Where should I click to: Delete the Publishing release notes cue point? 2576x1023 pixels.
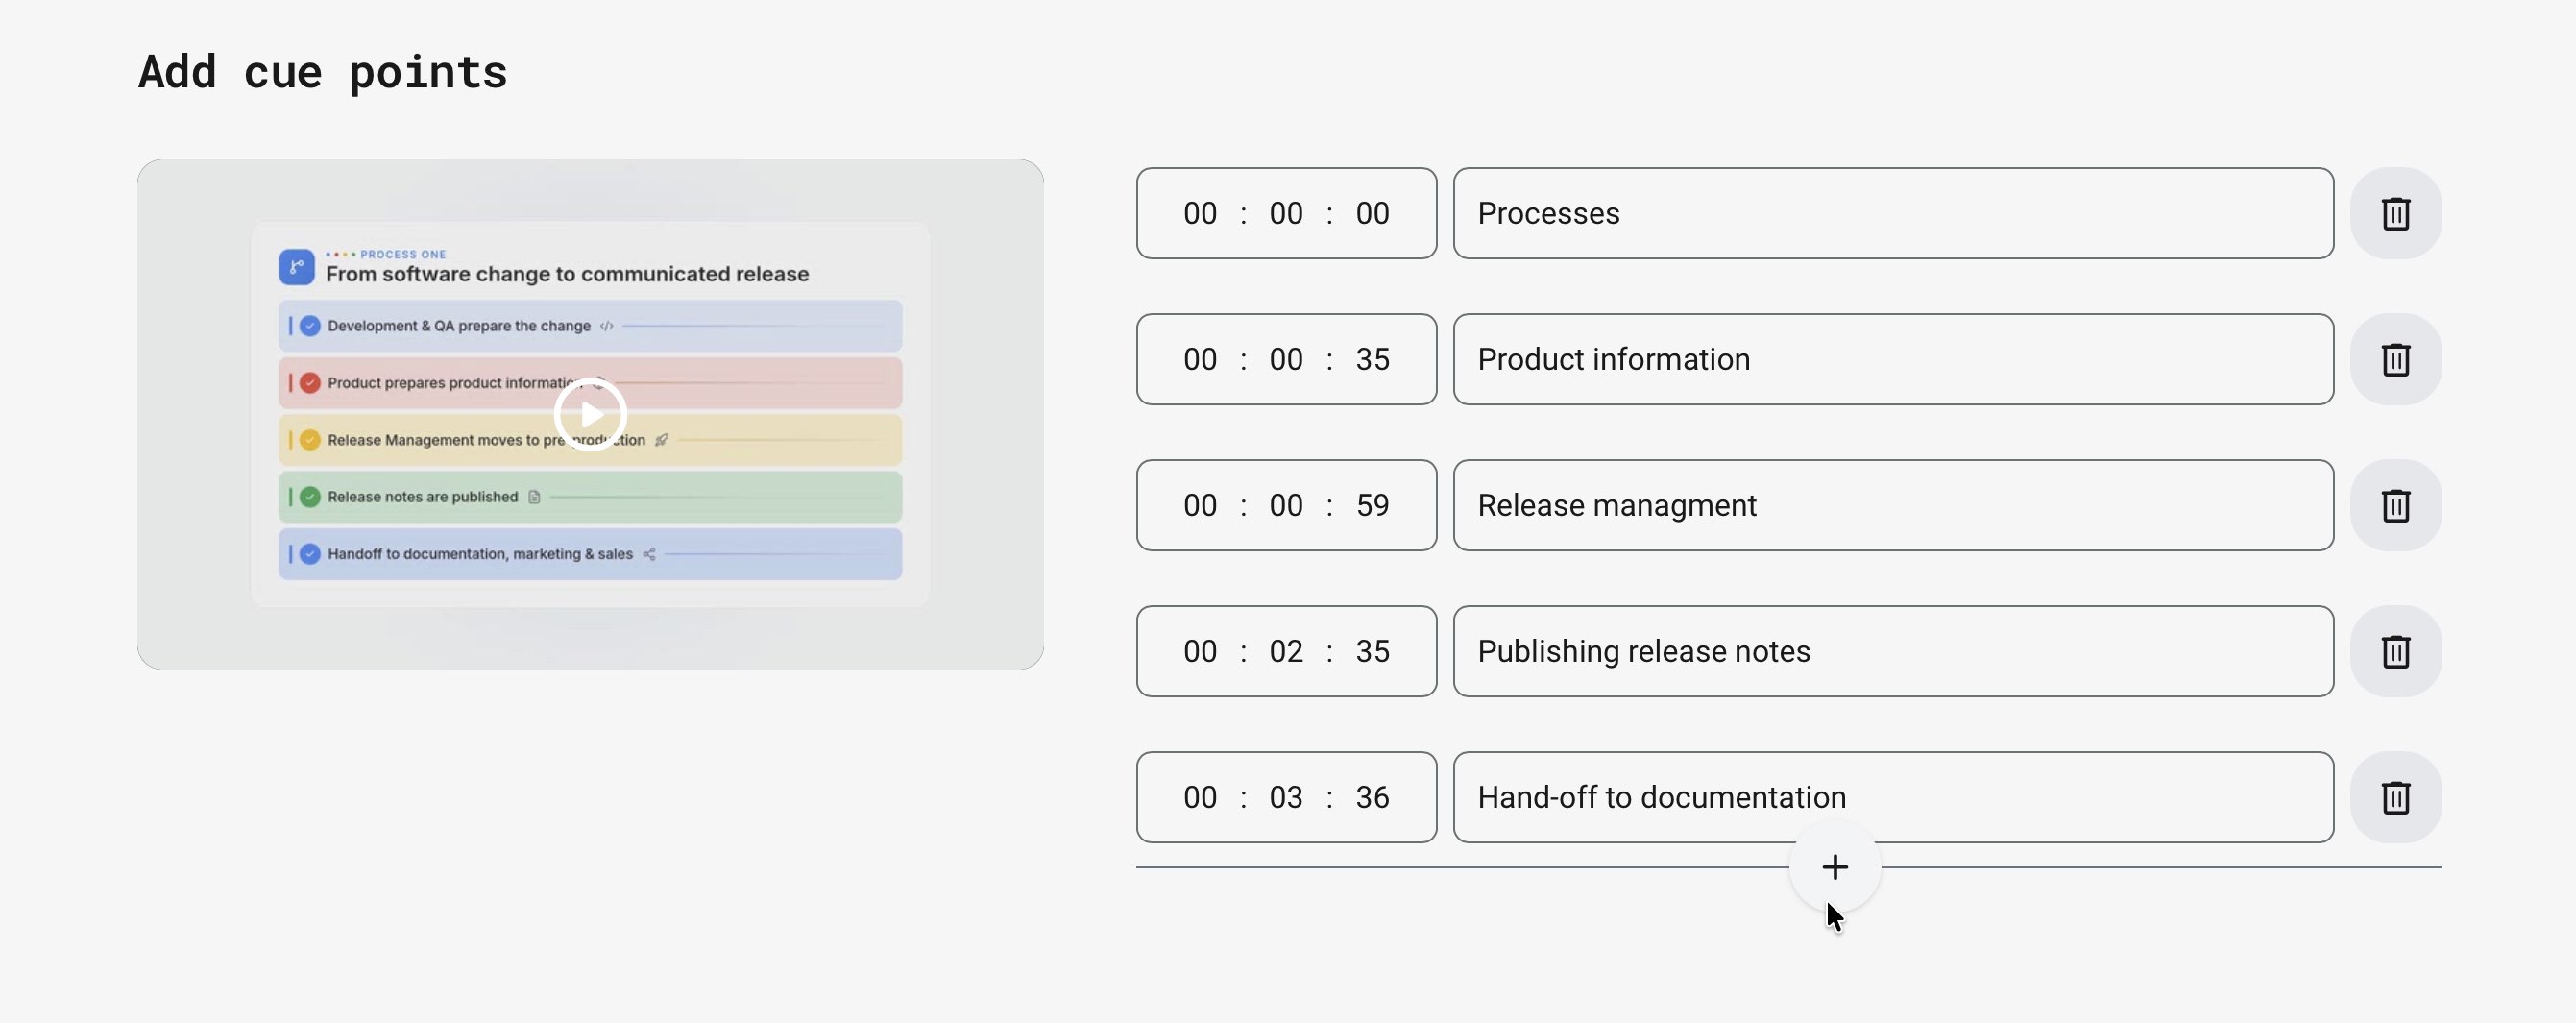[2395, 651]
